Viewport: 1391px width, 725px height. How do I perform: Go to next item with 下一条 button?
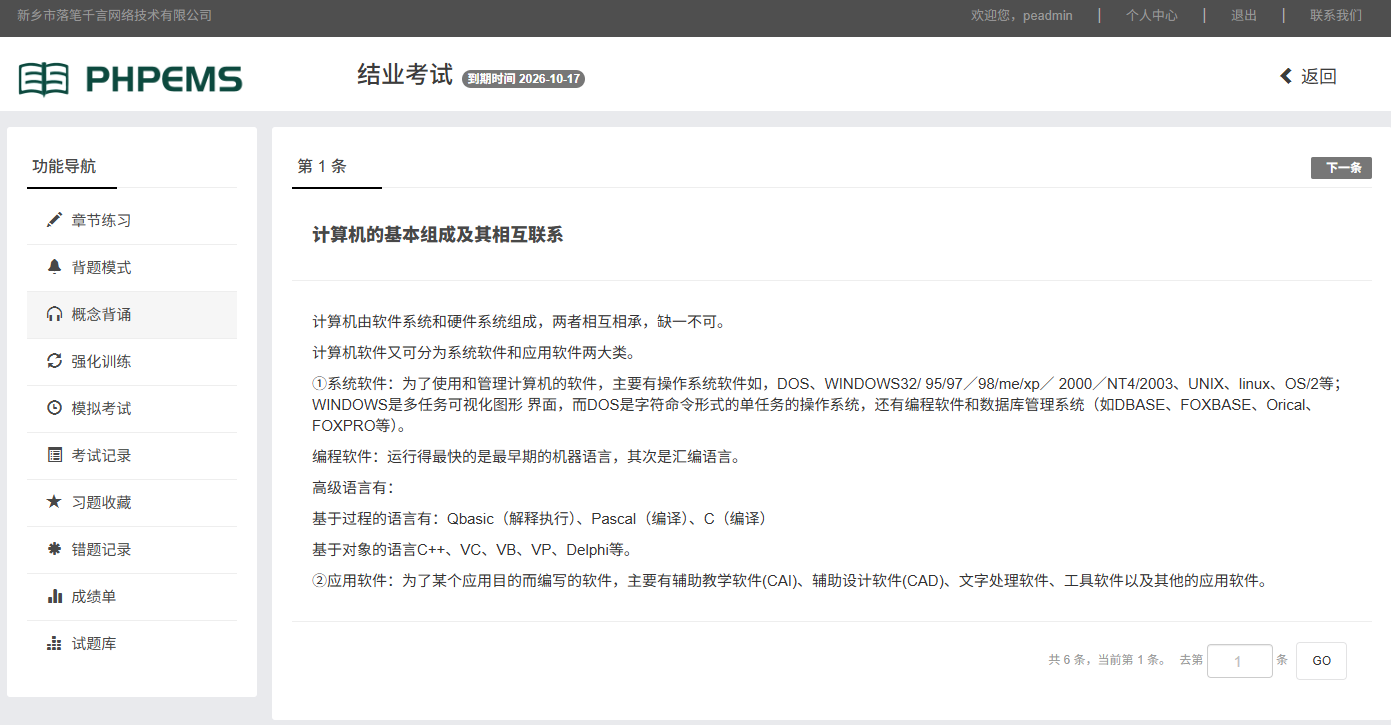(1341, 168)
